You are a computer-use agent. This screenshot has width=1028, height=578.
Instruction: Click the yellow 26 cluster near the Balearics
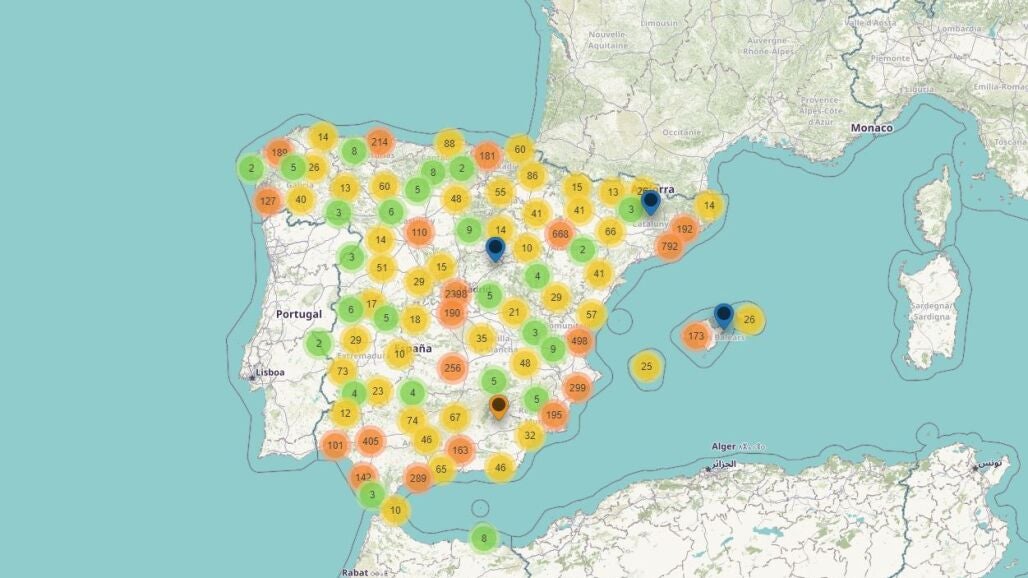[749, 320]
